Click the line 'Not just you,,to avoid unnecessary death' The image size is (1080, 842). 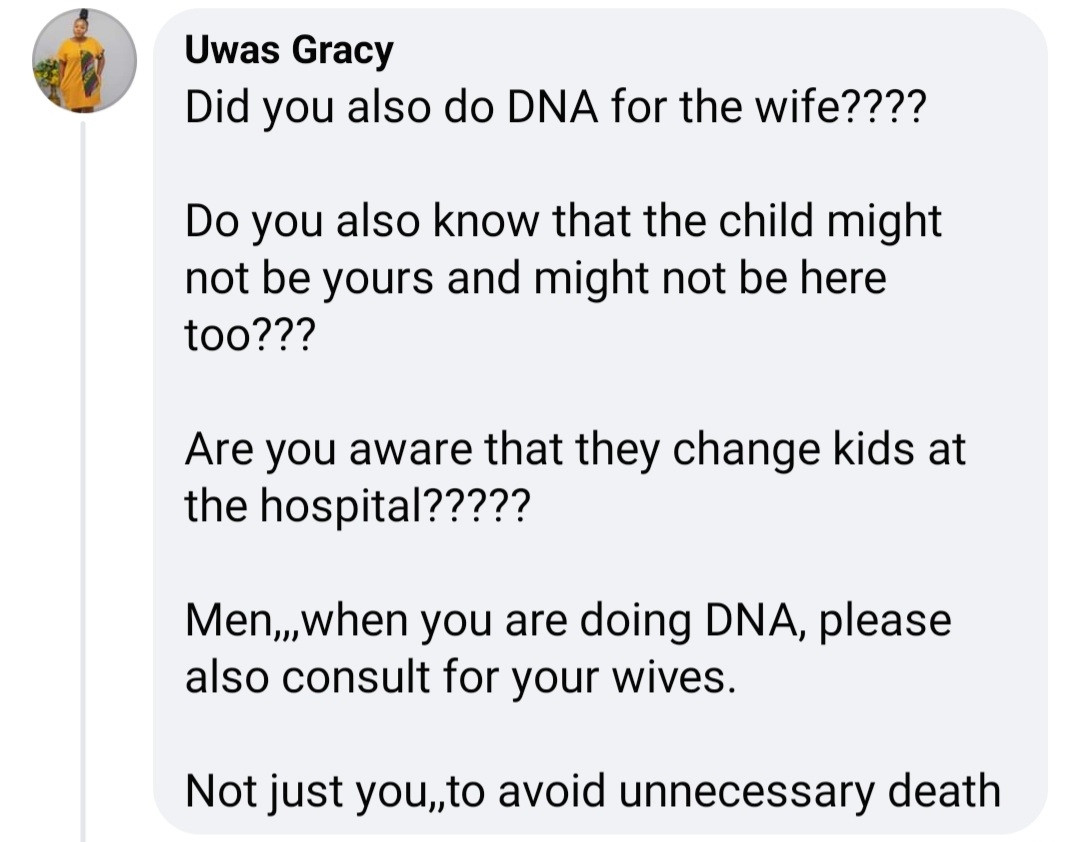pyautogui.click(x=592, y=792)
